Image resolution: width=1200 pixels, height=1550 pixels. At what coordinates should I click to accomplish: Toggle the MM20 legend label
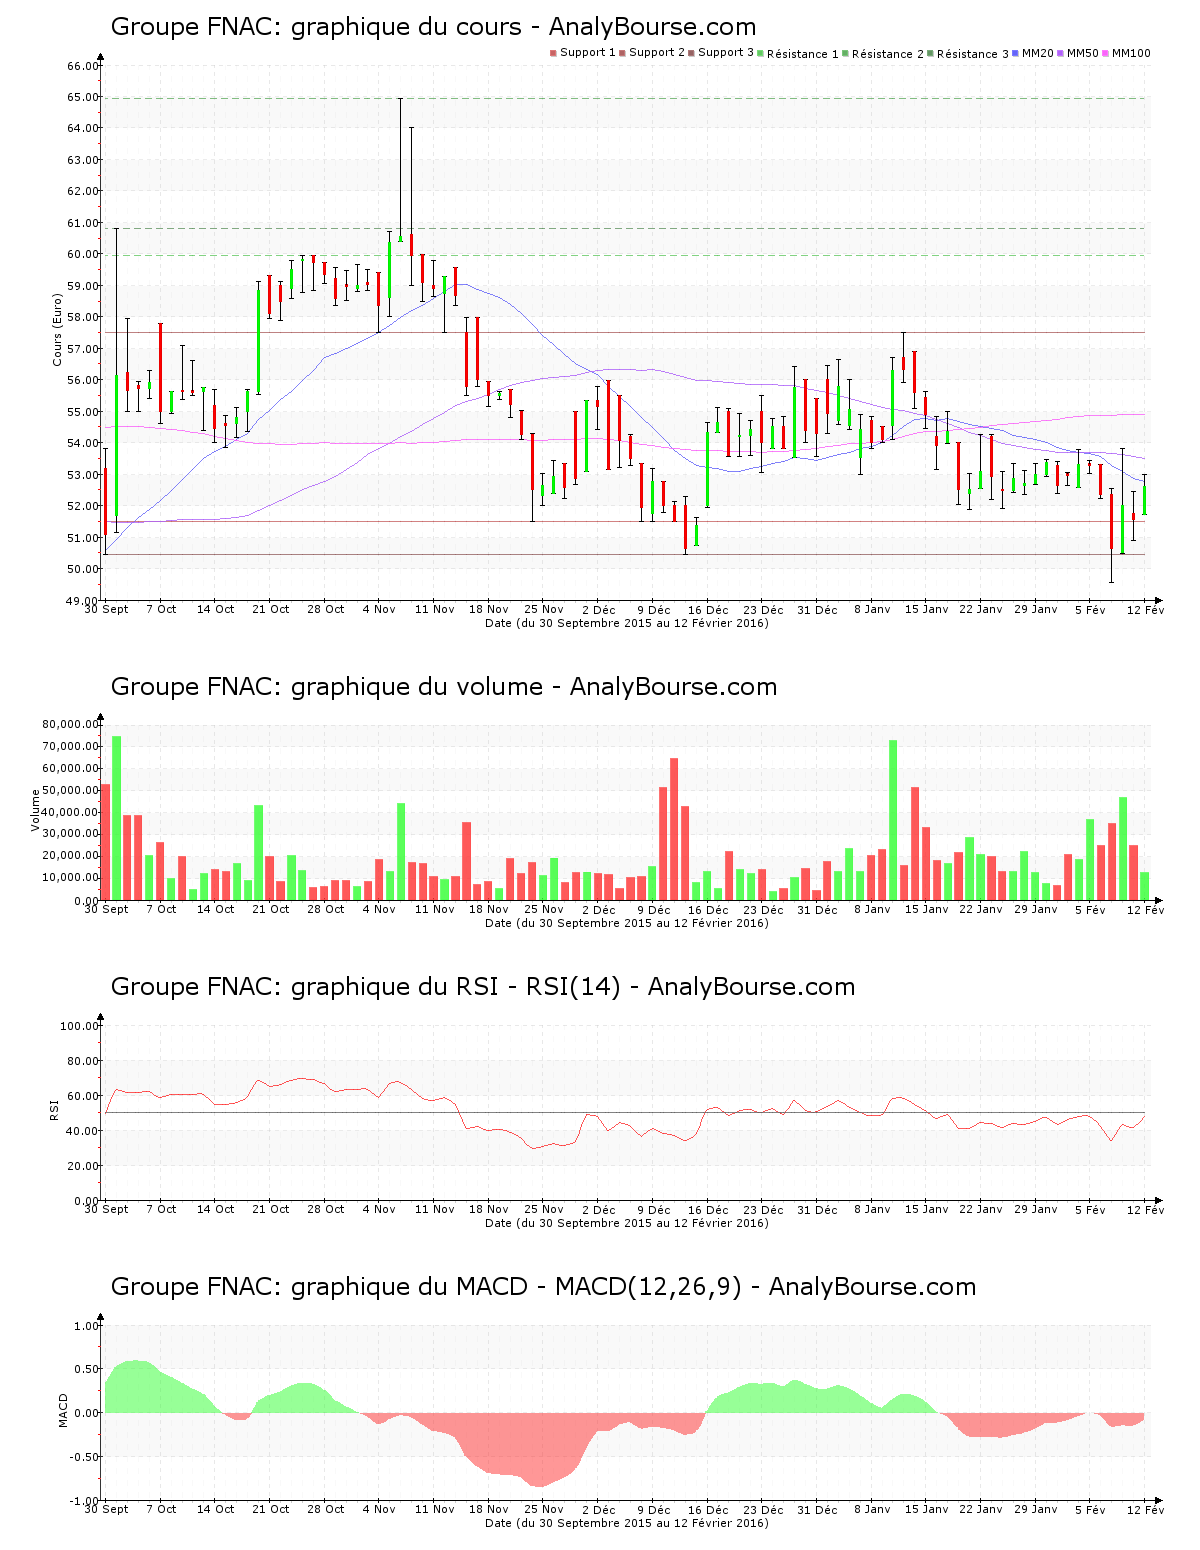point(1037,53)
